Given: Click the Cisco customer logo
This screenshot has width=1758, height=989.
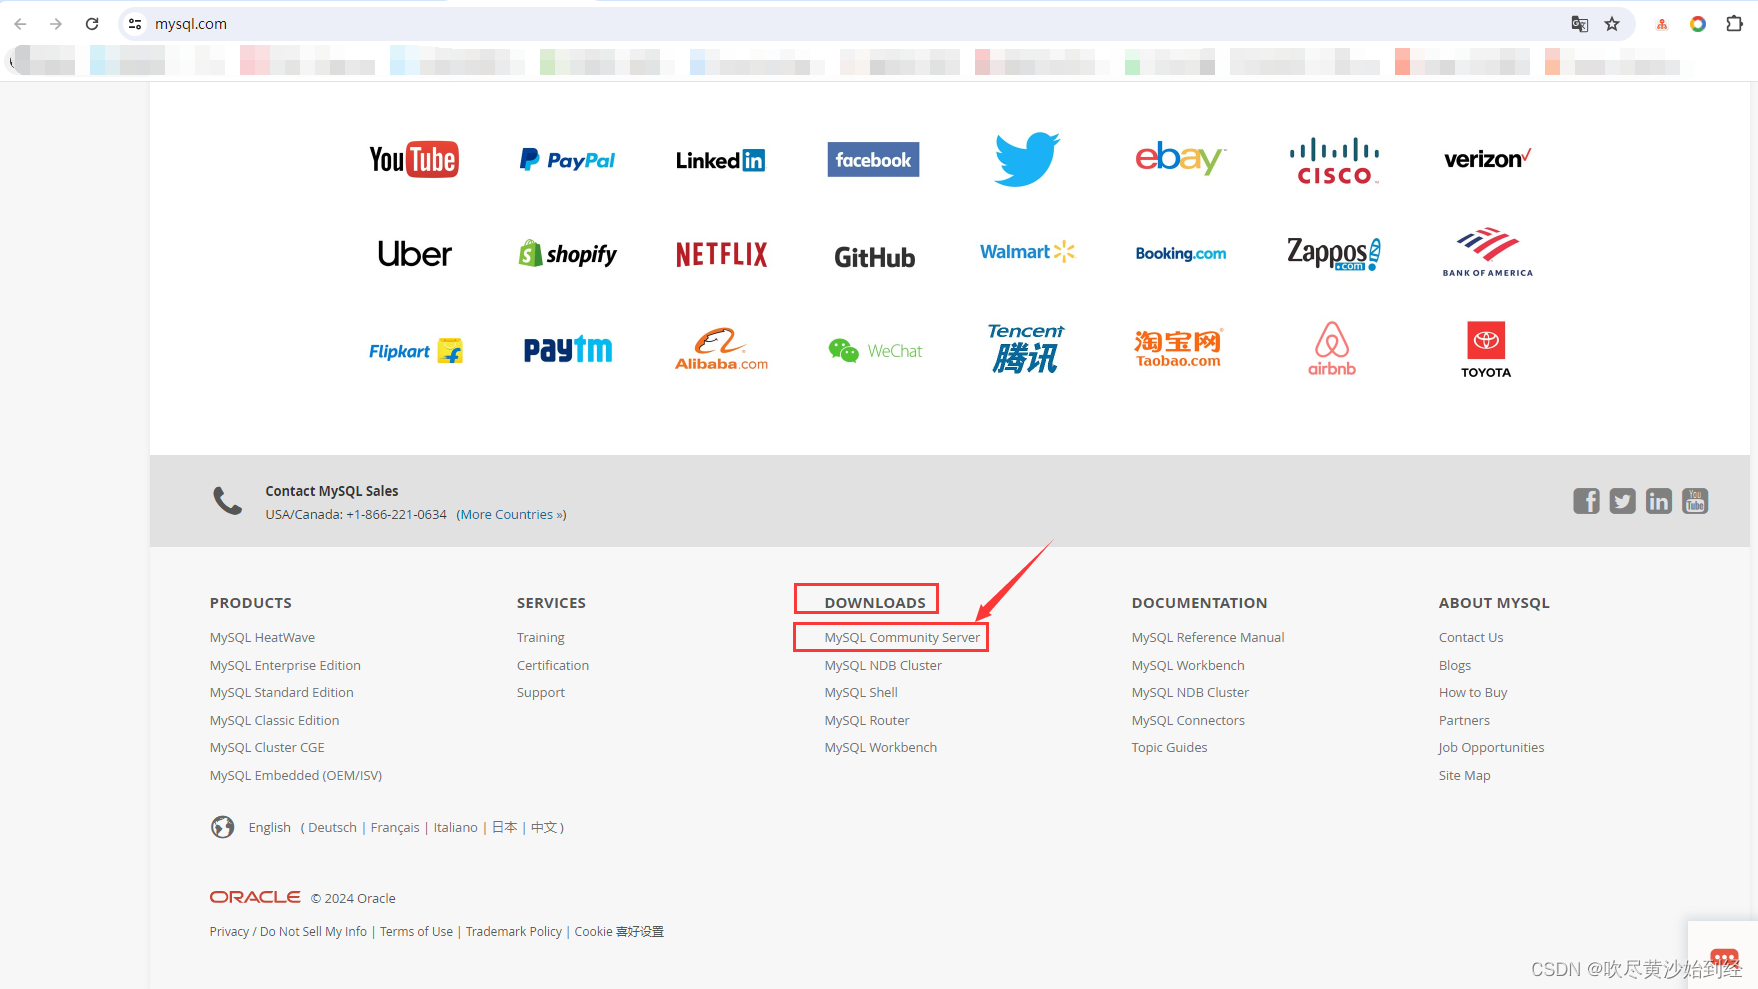Looking at the screenshot, I should pyautogui.click(x=1334, y=161).
